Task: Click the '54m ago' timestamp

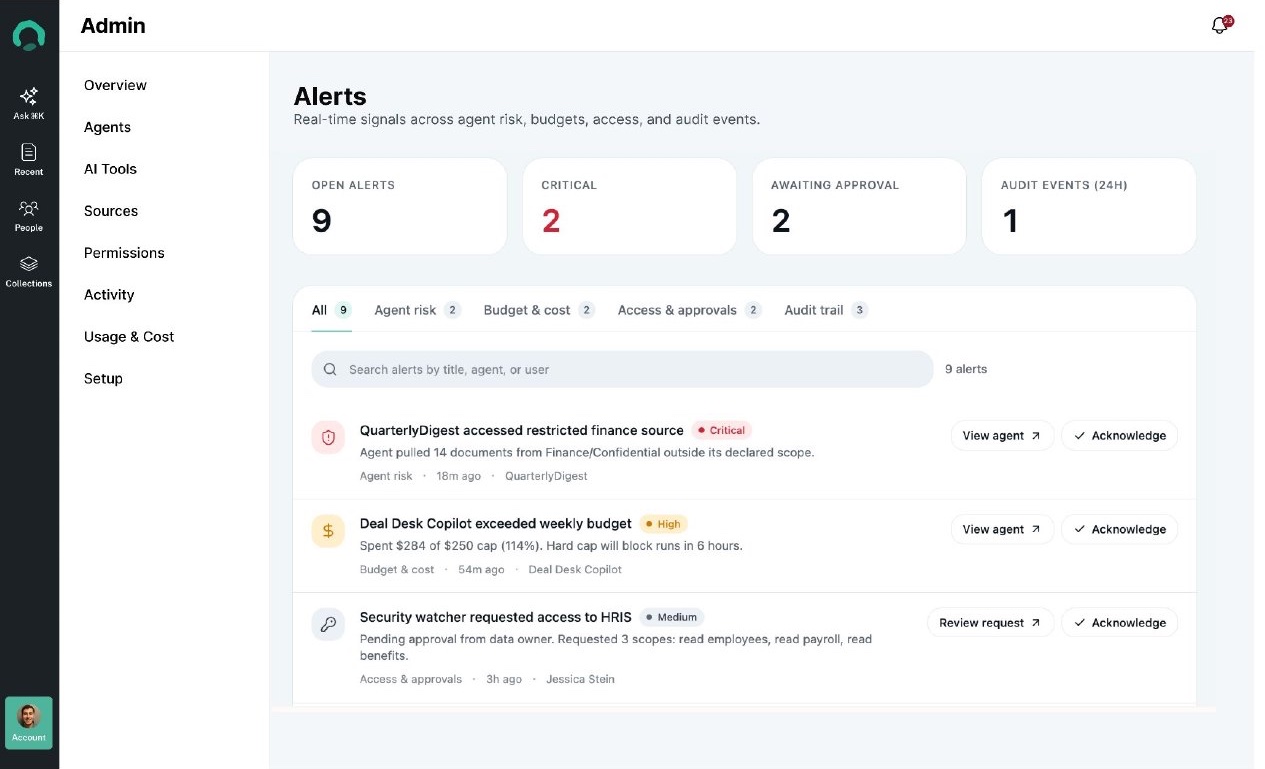Action: tap(481, 569)
